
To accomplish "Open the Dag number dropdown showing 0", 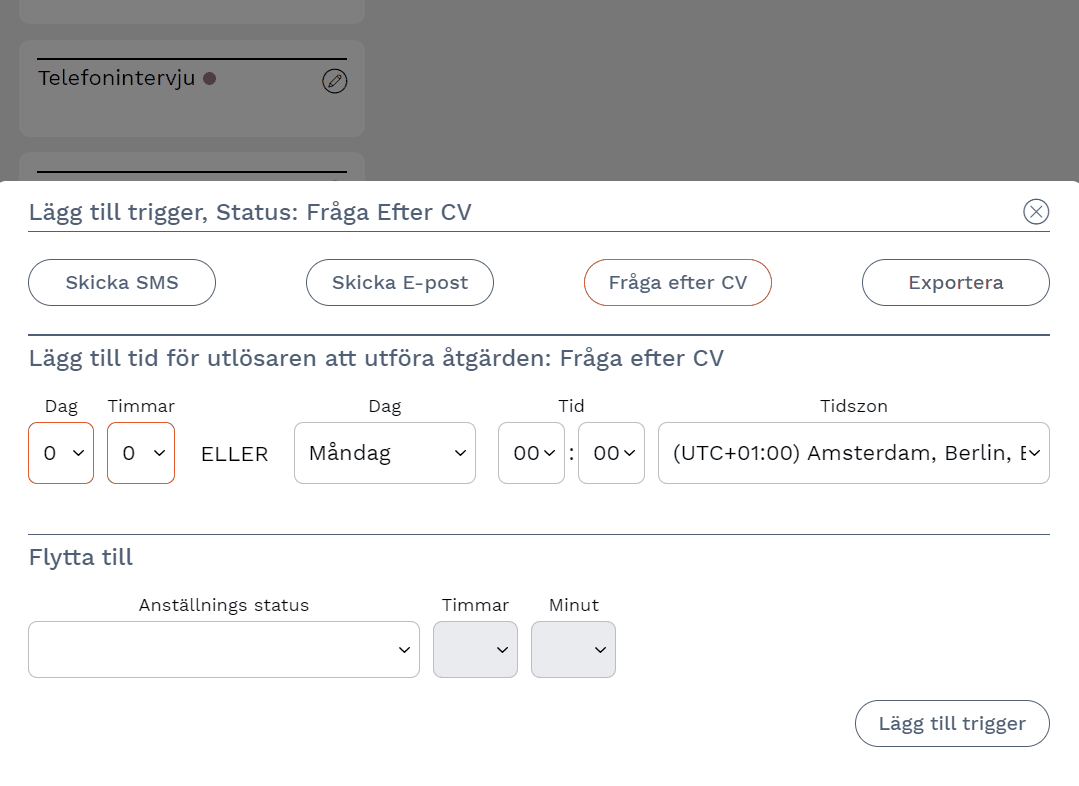I will (61, 453).
